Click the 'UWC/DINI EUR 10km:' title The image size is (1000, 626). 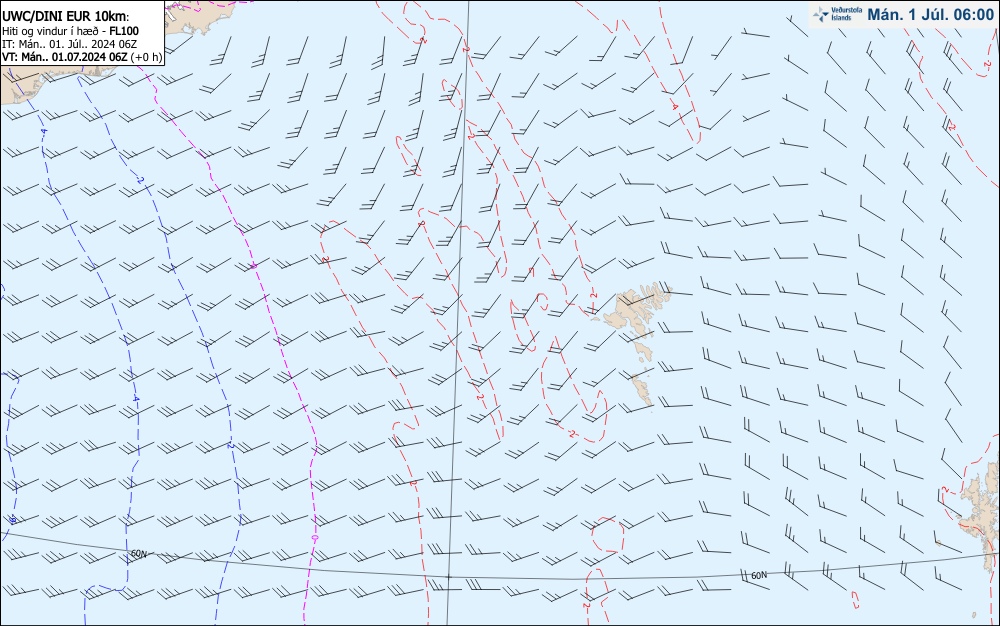point(66,17)
